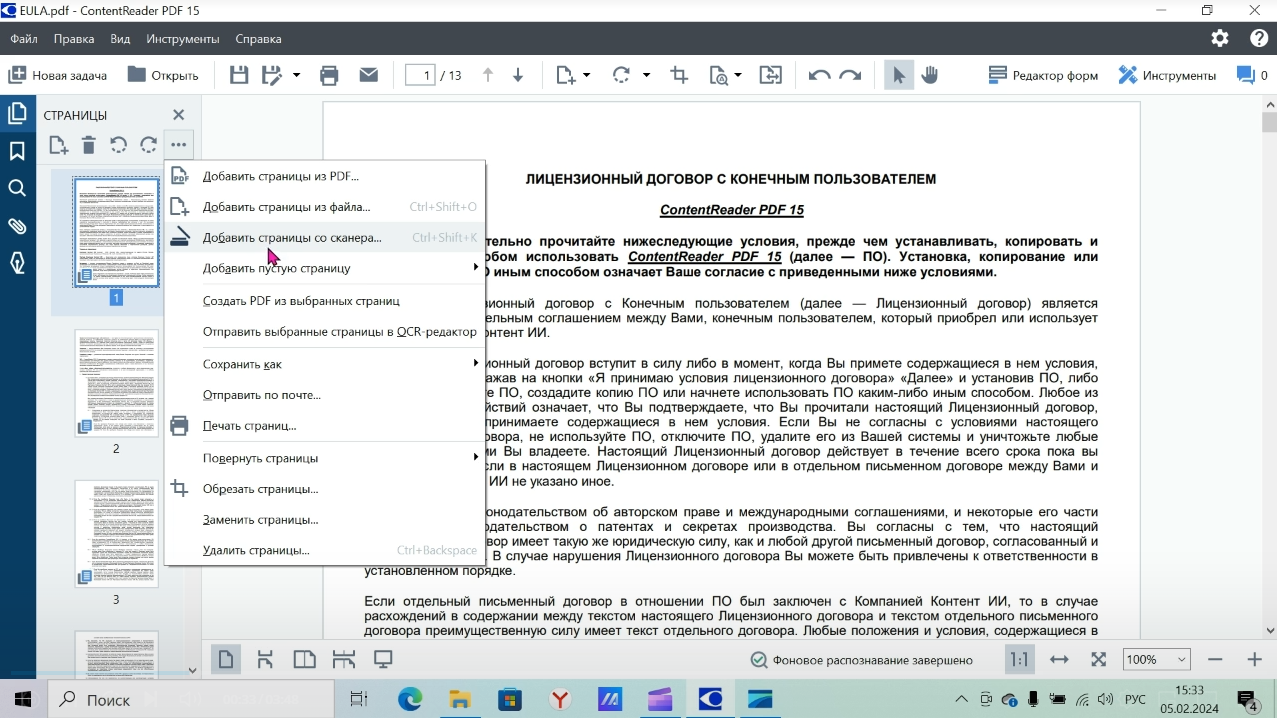The height and width of the screenshot is (718, 1277).
Task: Toggle single page view mode
Action: 226,660
